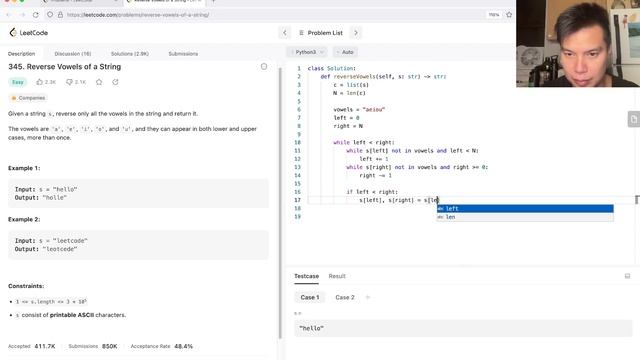The width and height of the screenshot is (640, 360).
Task: Click 'vowels = "aeiou"' code line
Action: click(x=359, y=109)
